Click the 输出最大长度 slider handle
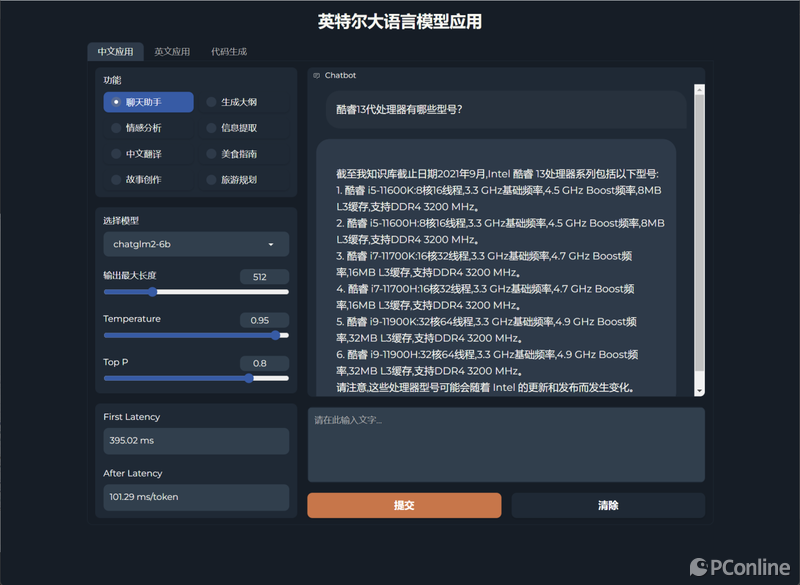 click(x=153, y=292)
